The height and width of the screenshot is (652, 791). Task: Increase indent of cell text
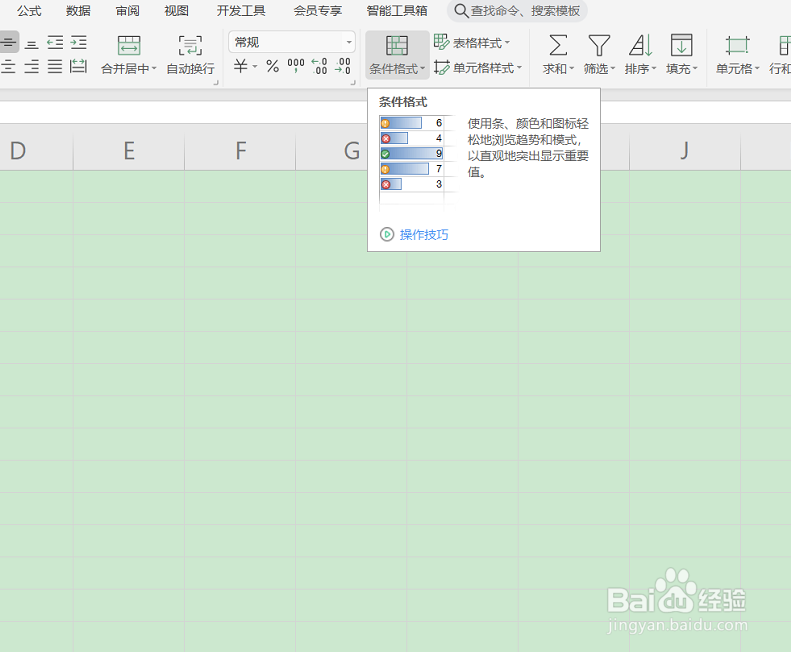click(x=79, y=42)
